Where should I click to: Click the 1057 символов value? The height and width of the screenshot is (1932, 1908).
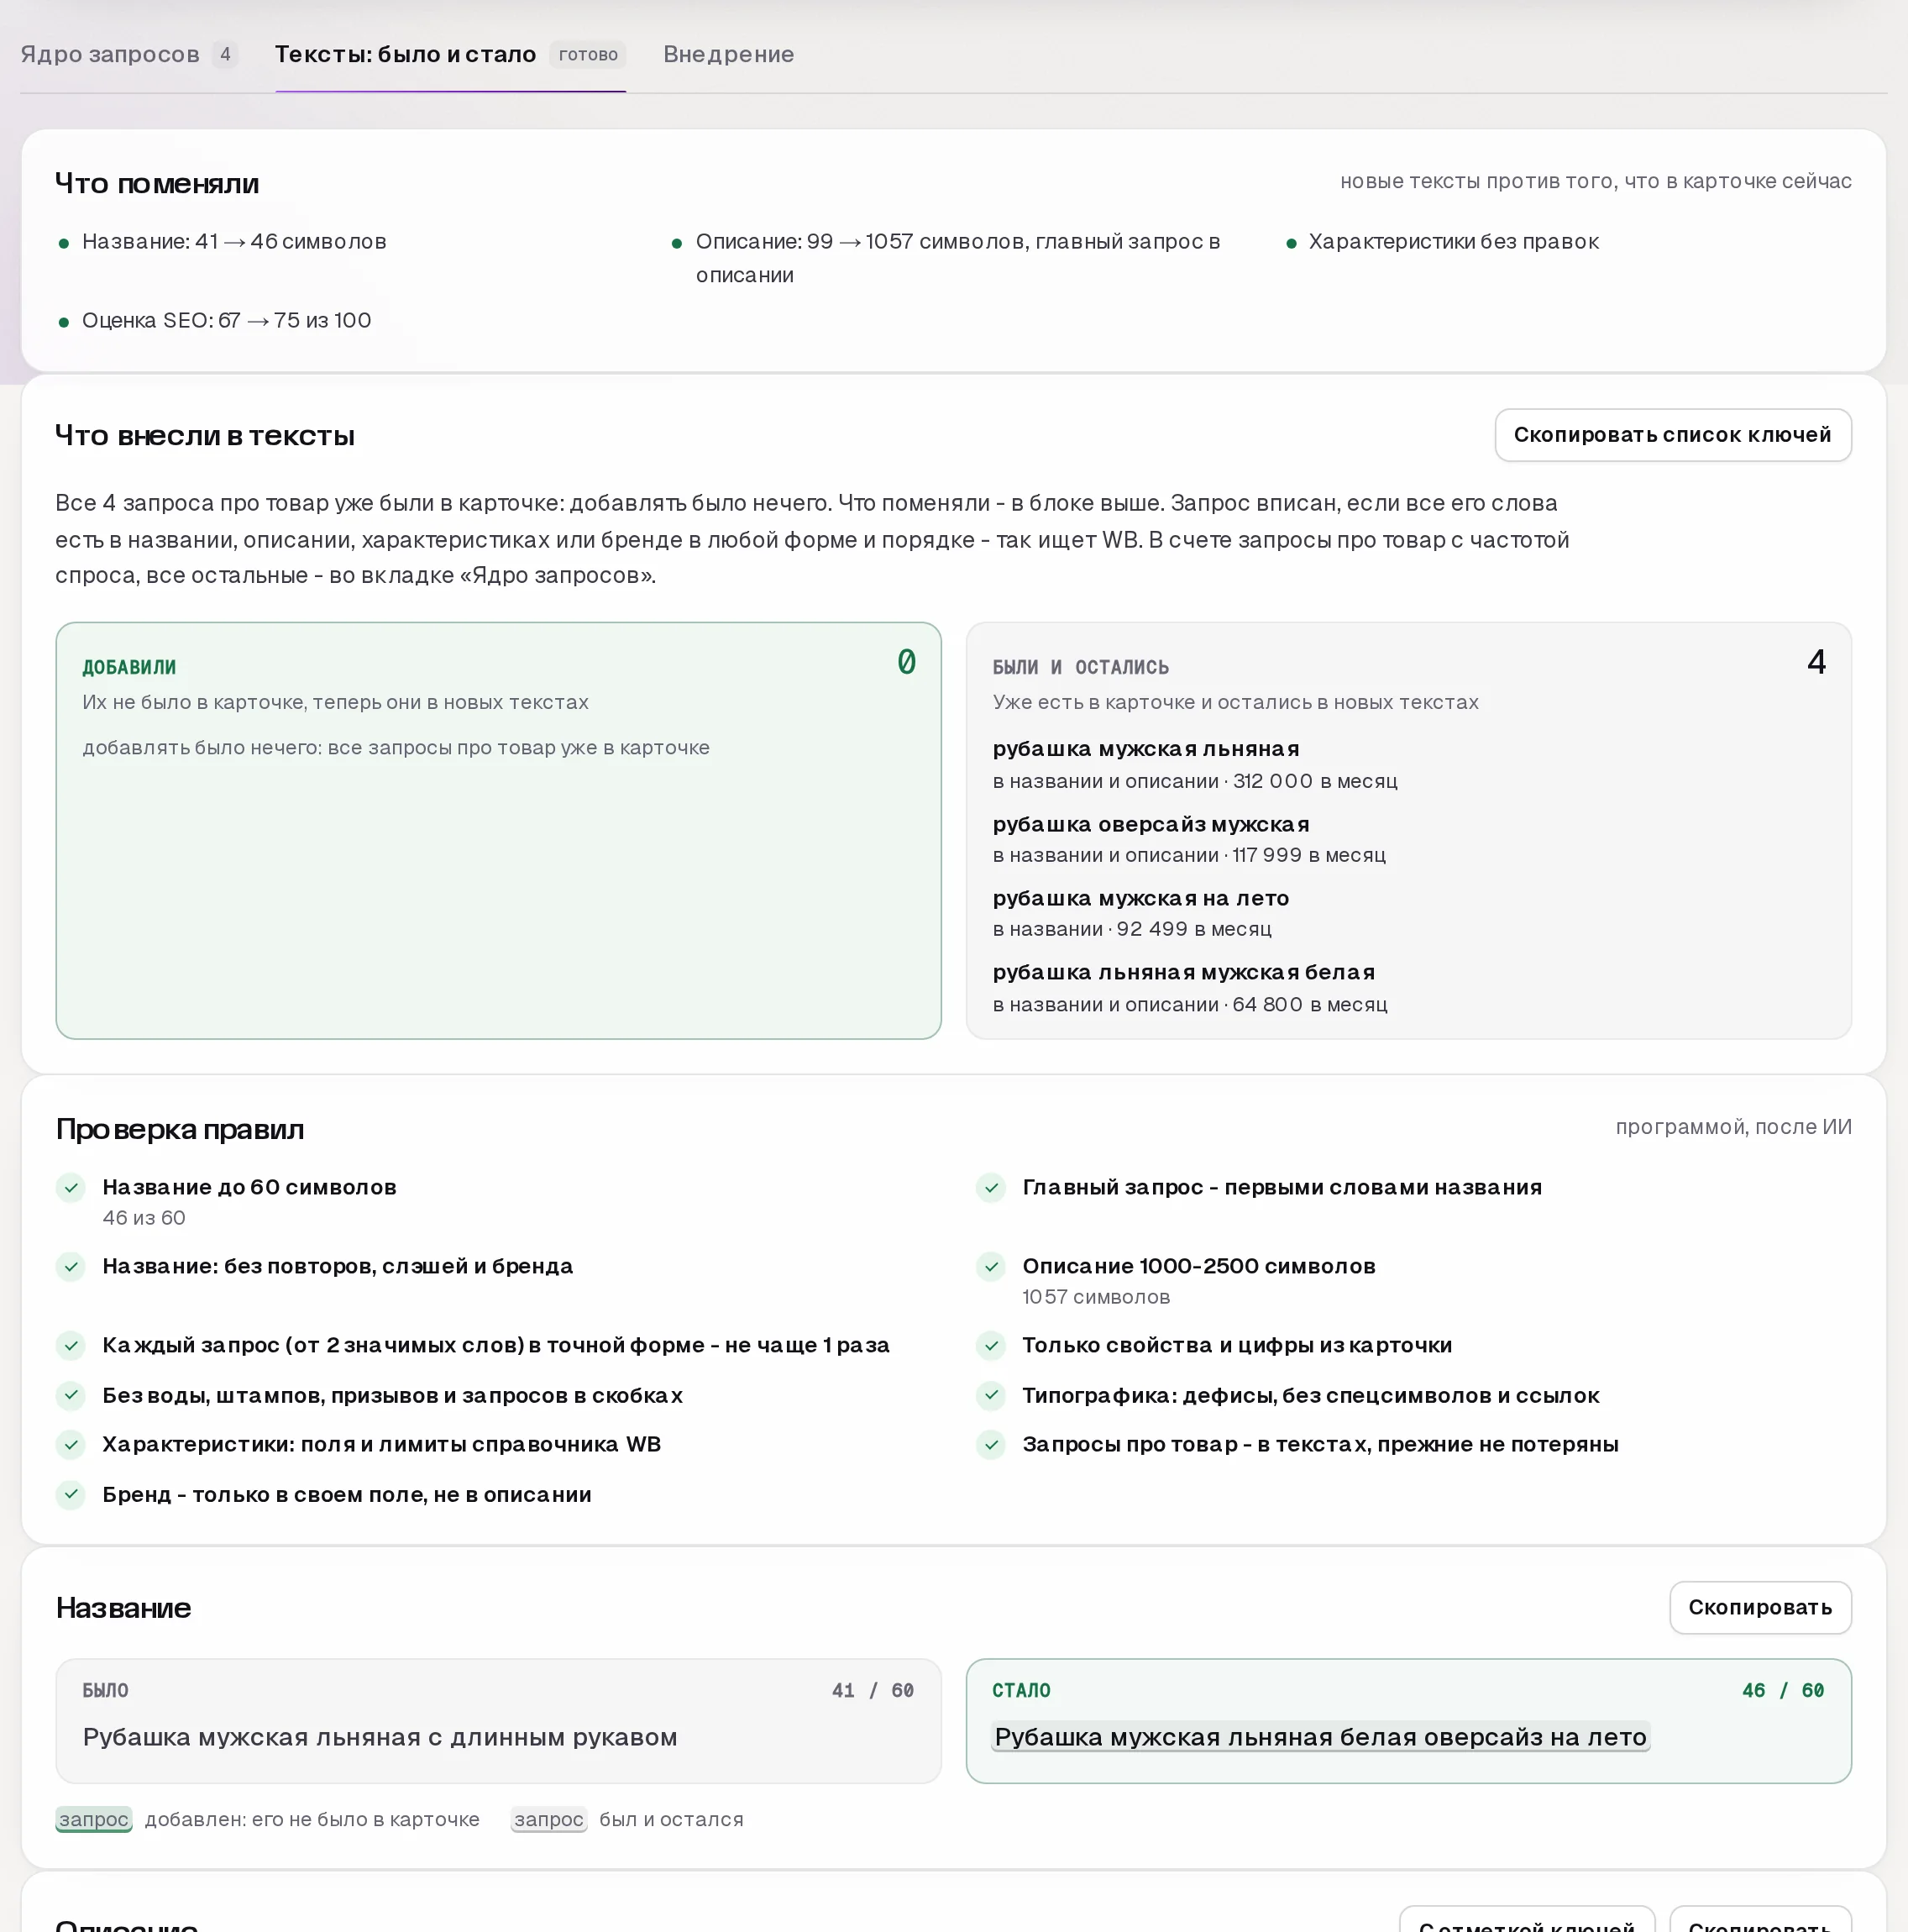pos(1096,1297)
